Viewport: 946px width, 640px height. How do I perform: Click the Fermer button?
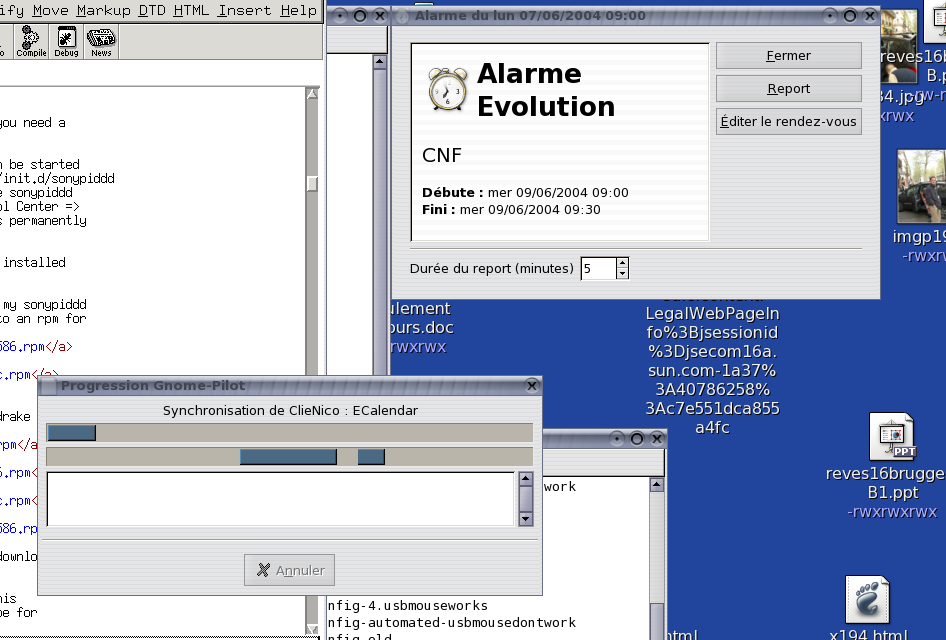(789, 55)
